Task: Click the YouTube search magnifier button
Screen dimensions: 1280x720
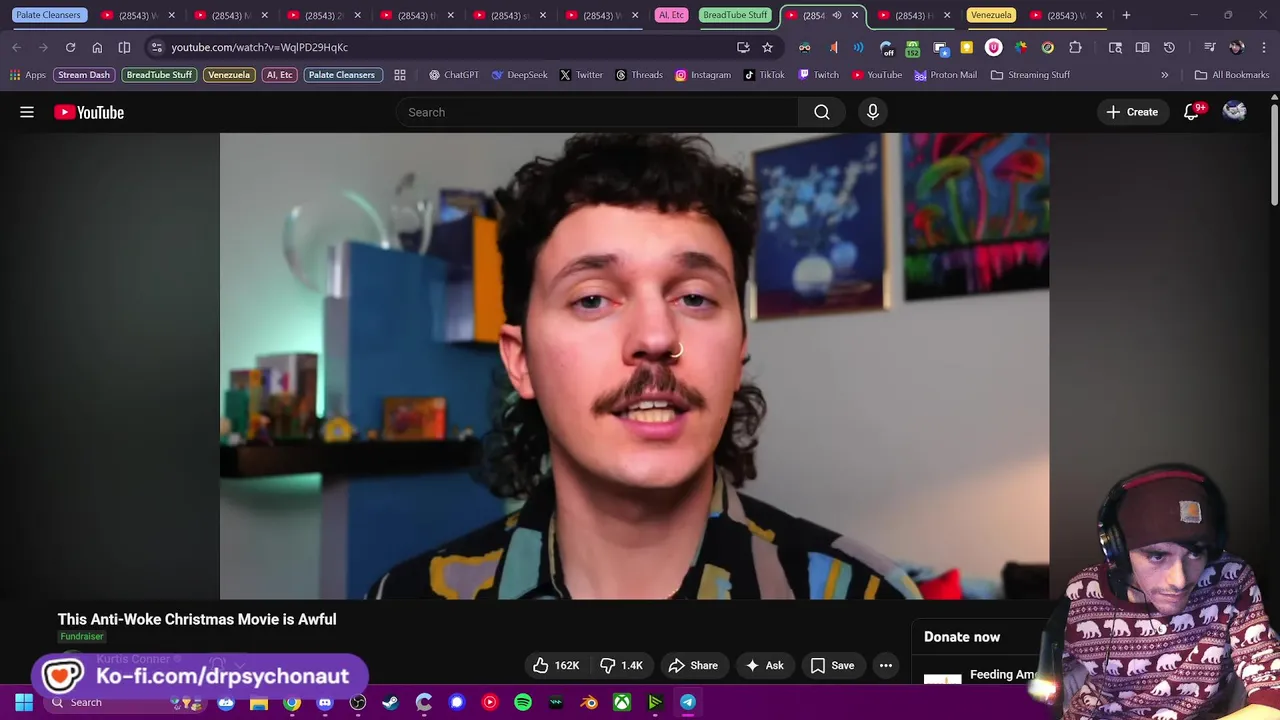Action: pyautogui.click(x=822, y=112)
